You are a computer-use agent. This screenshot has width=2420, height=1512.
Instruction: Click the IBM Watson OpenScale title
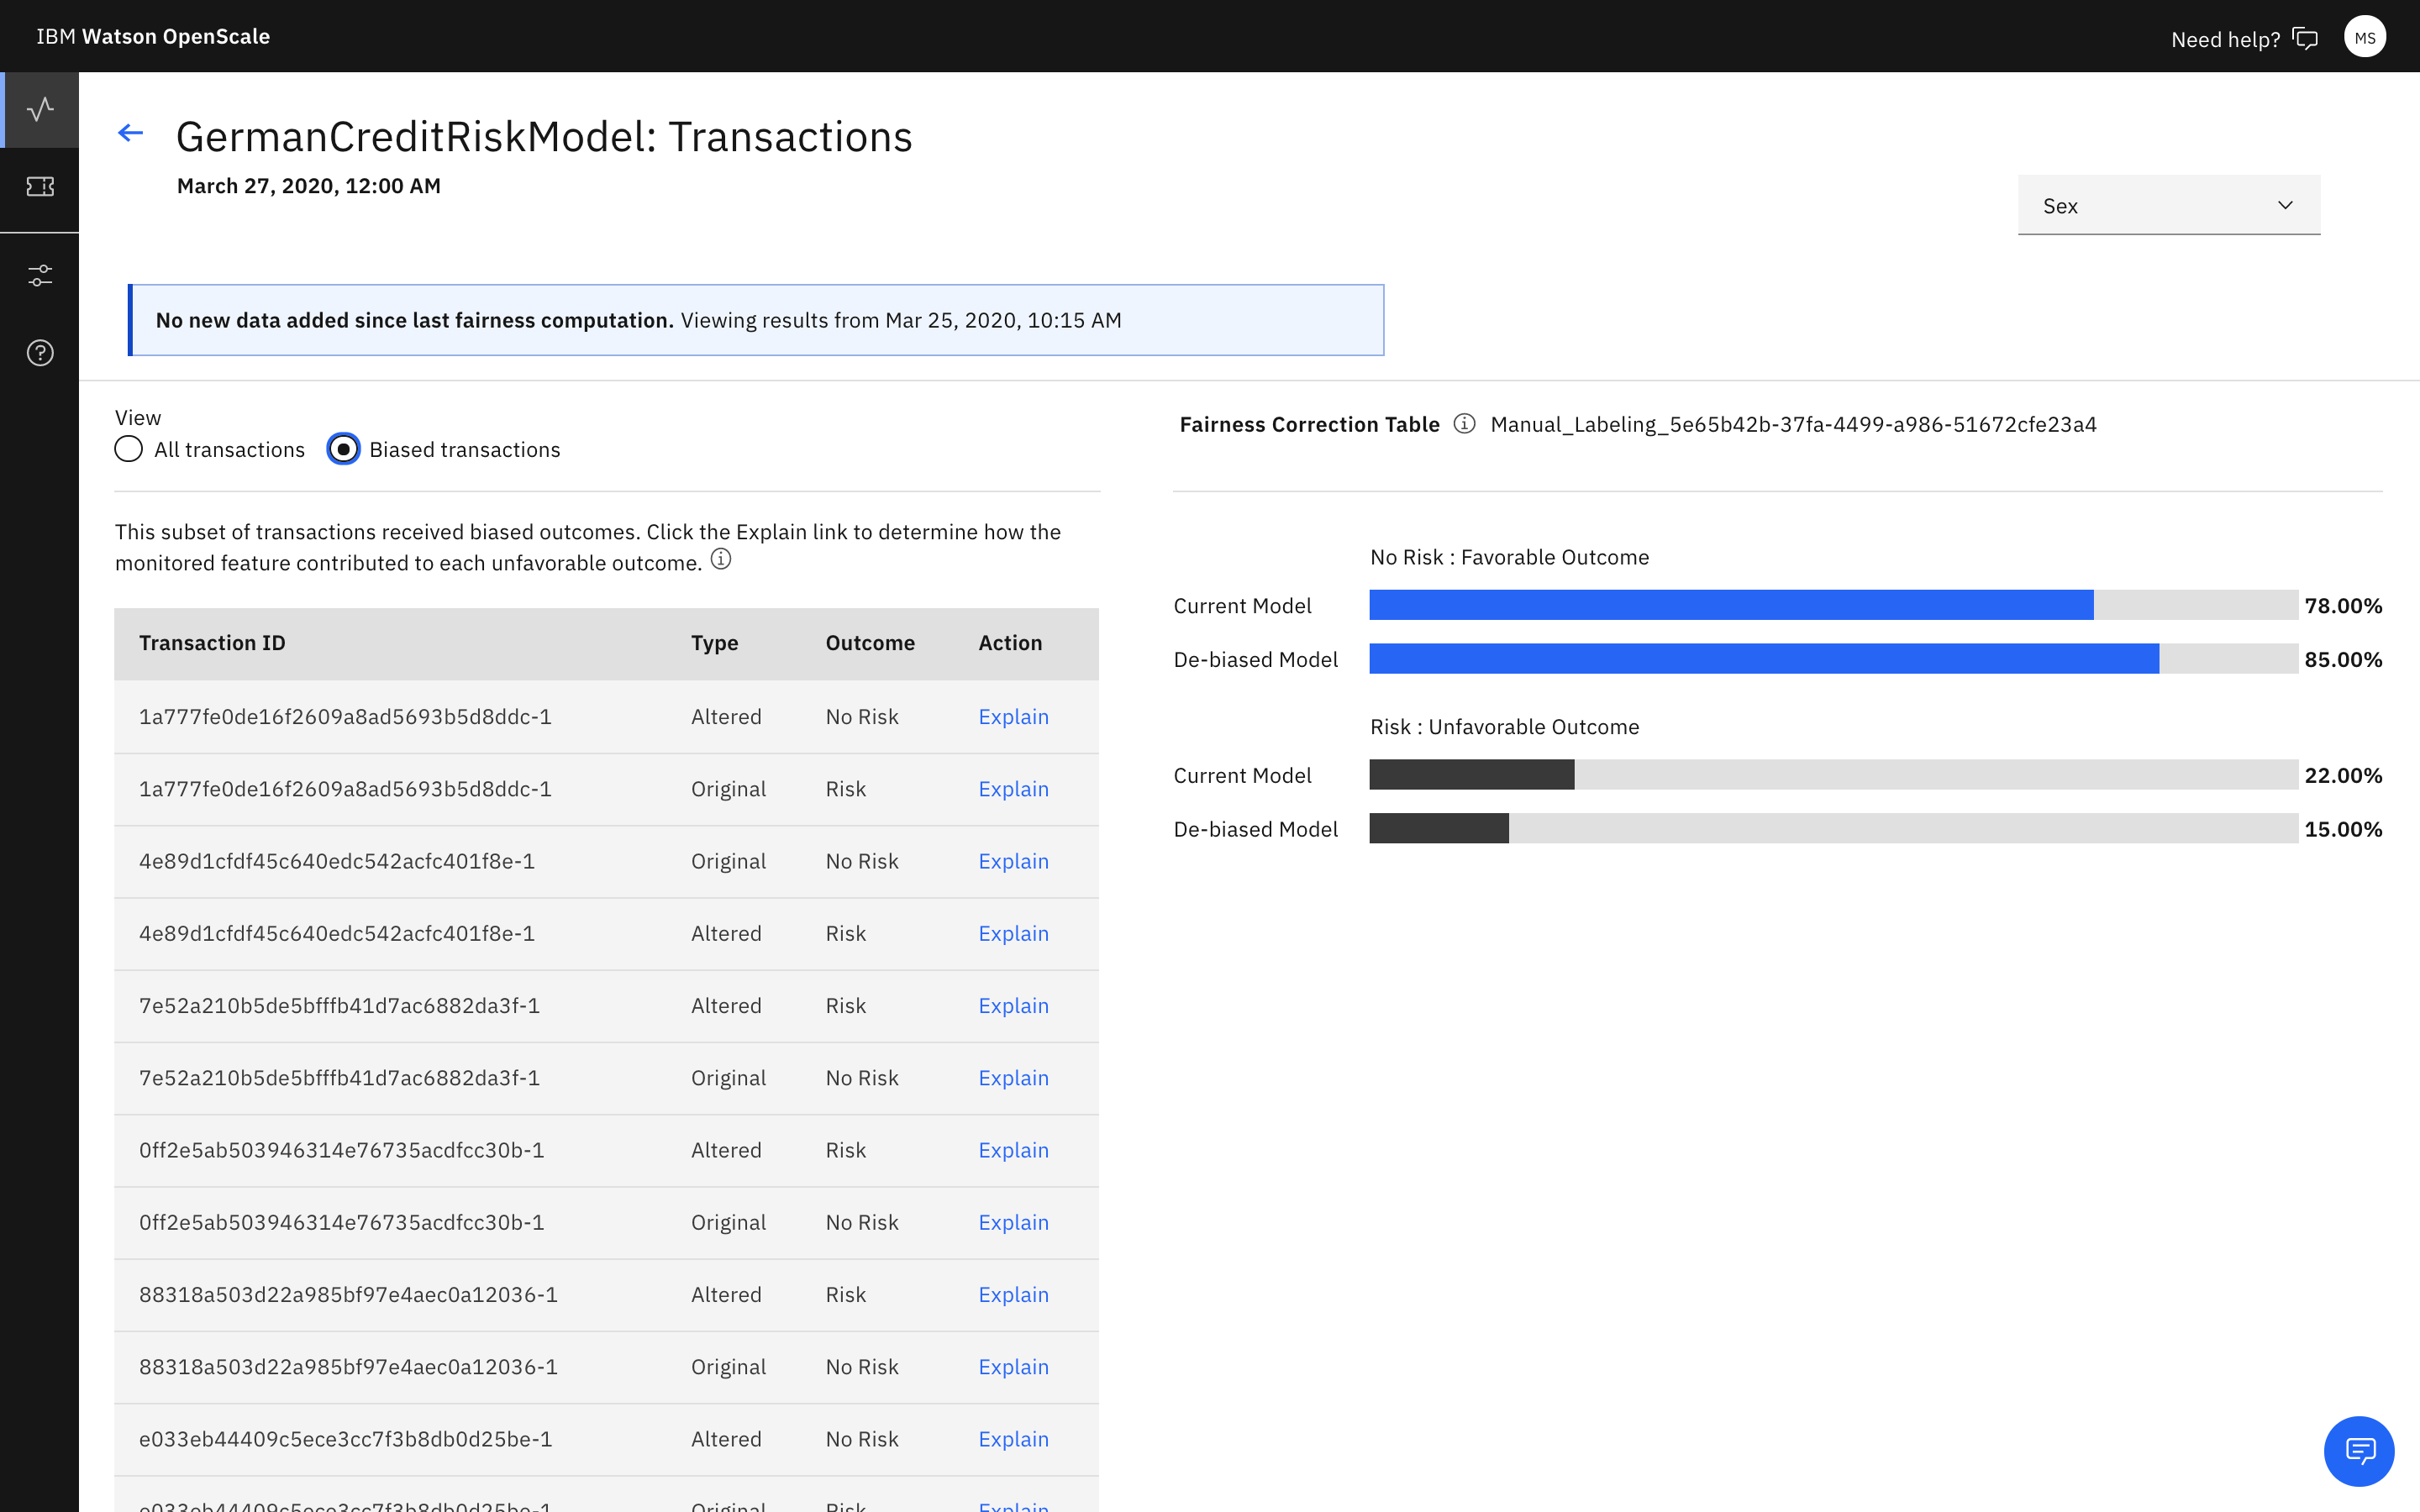pos(153,36)
